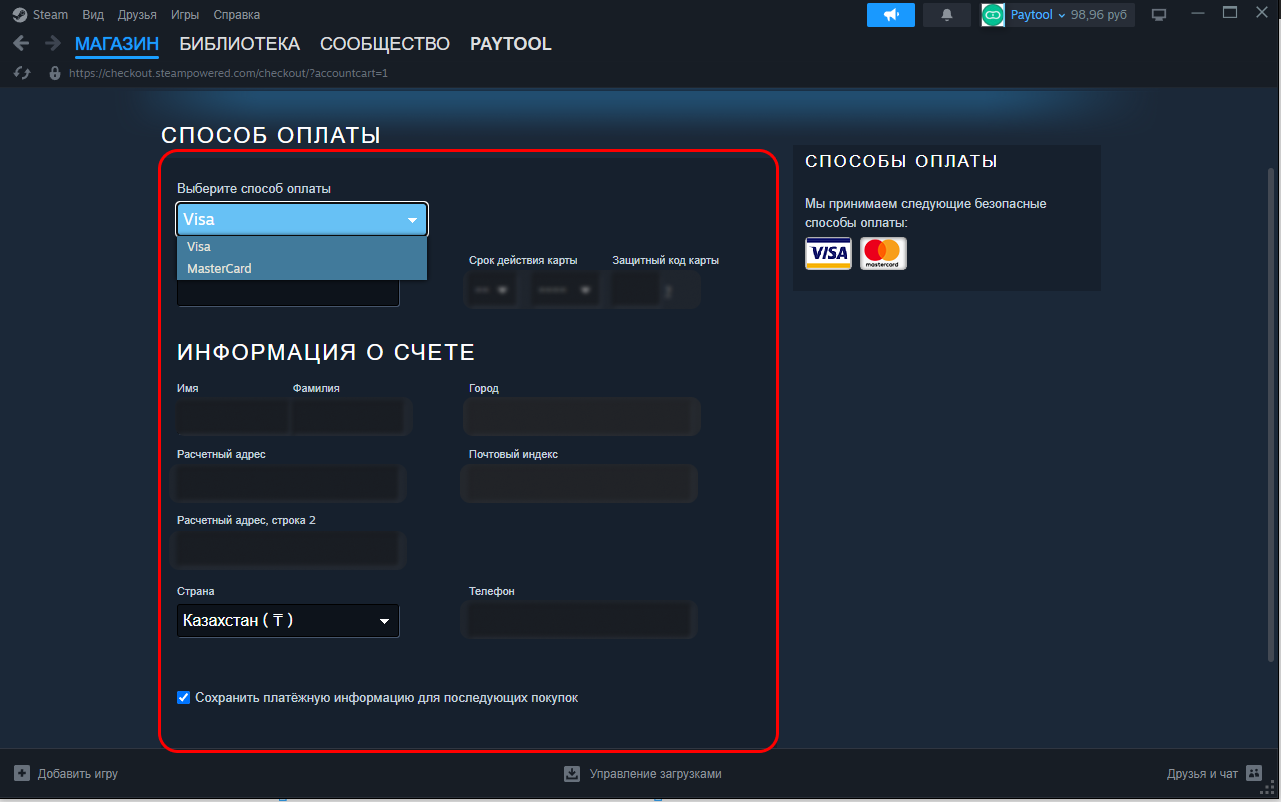The height and width of the screenshot is (802, 1281).
Task: Click the Город input field
Action: [x=582, y=416]
